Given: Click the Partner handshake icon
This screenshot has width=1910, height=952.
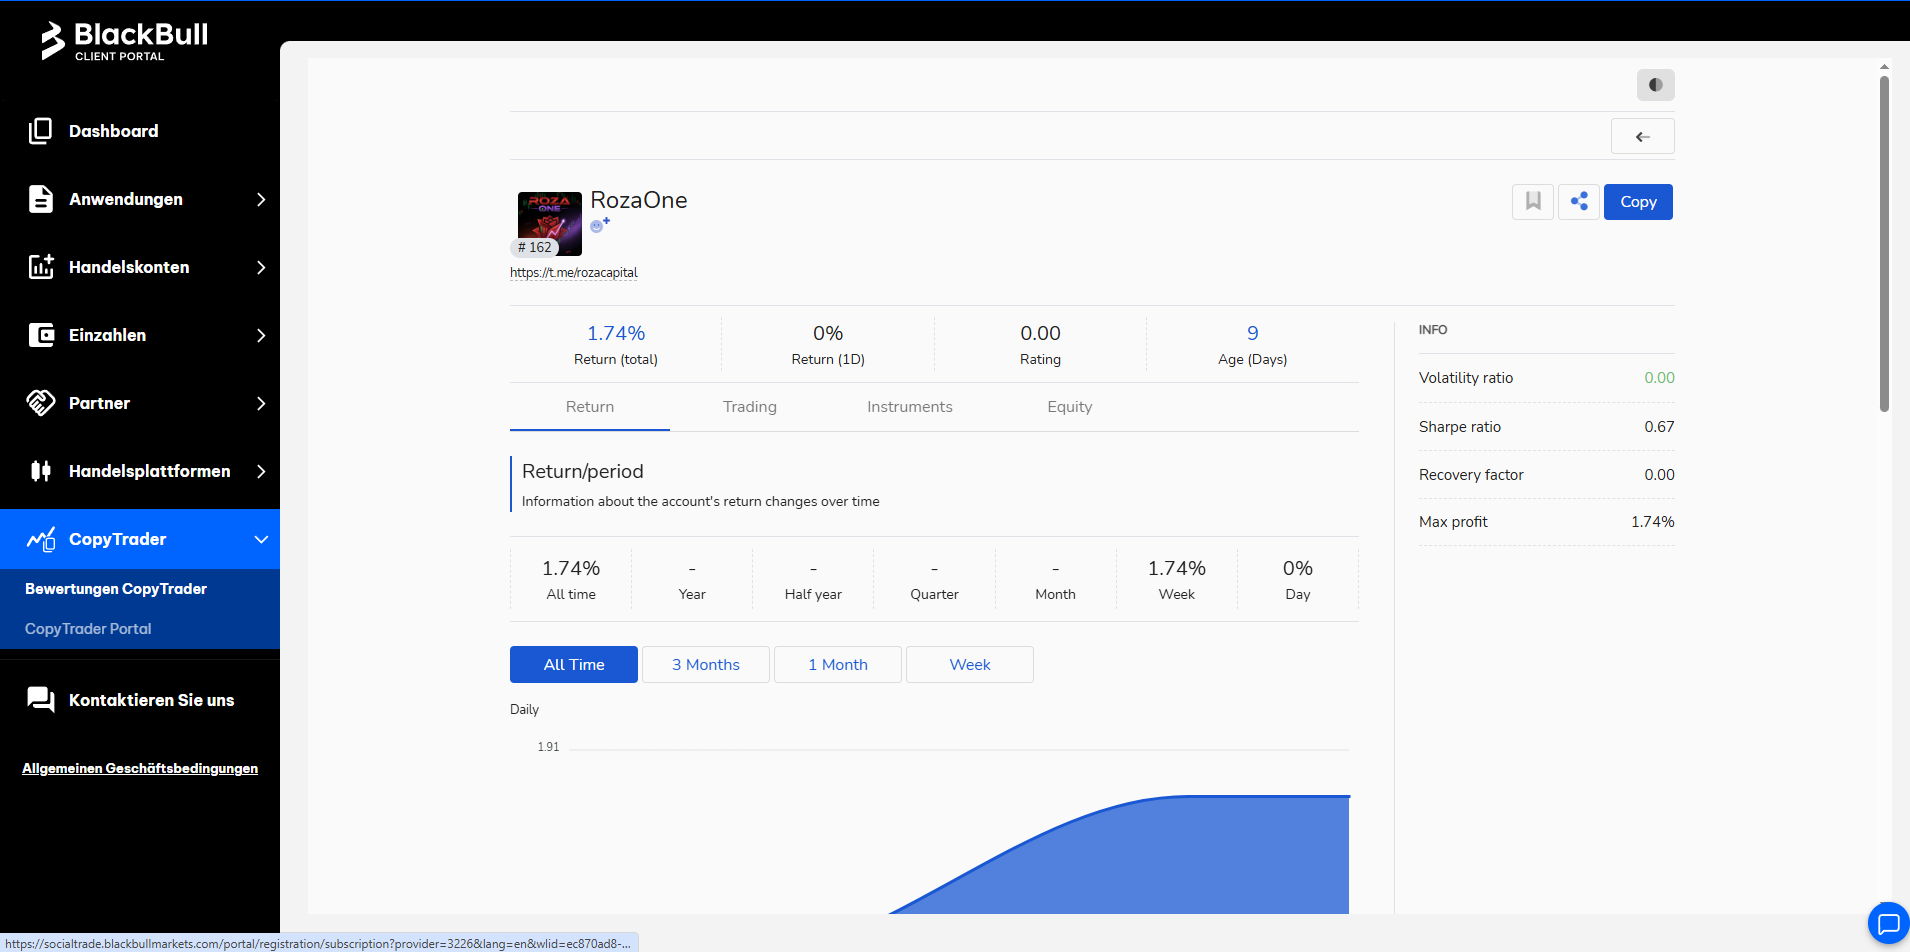Looking at the screenshot, I should [41, 403].
